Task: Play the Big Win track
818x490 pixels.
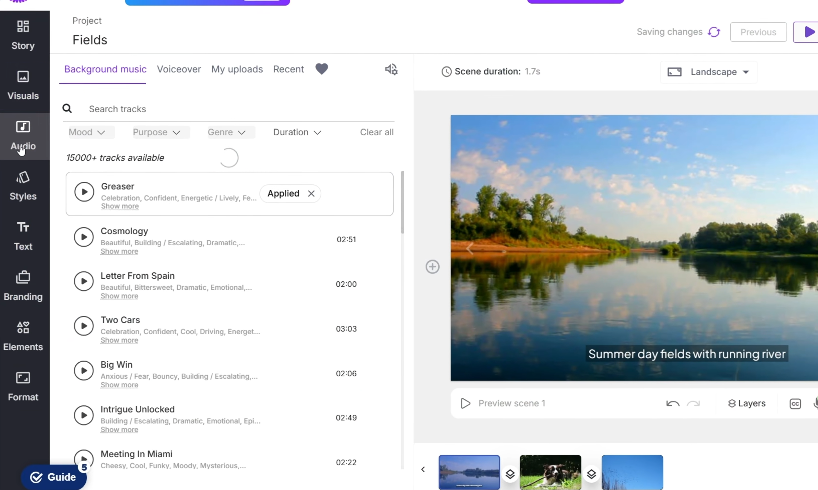Action: (83, 371)
